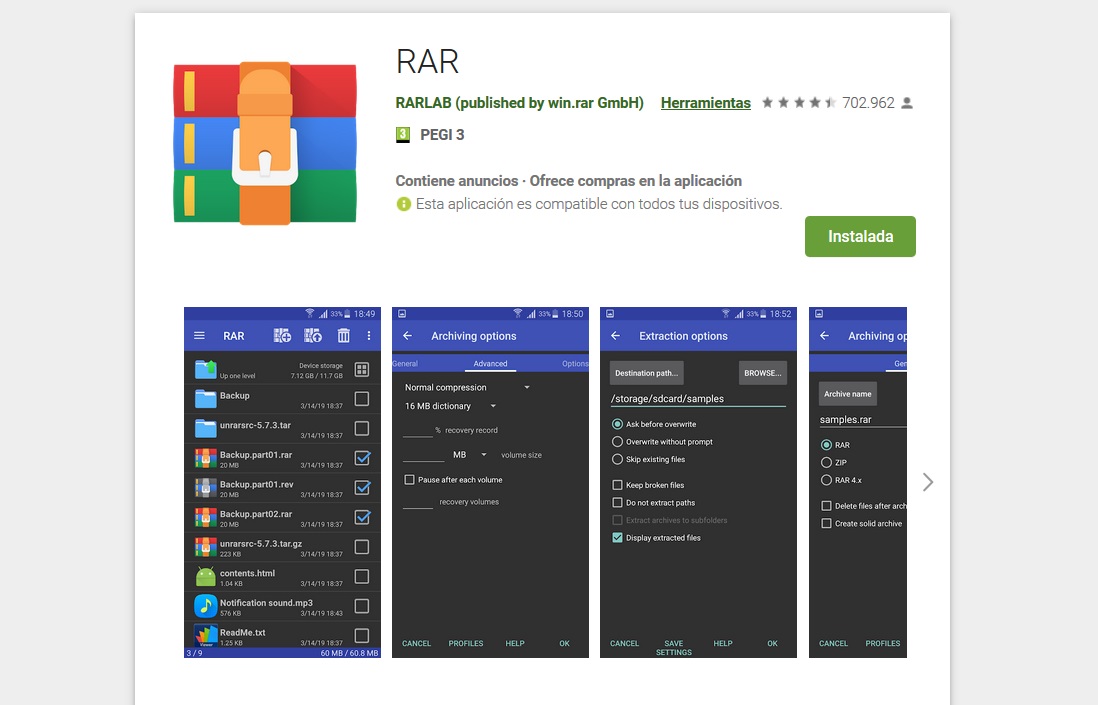Enable the Keep broken files checkbox
1098x705 pixels.
(x=617, y=485)
